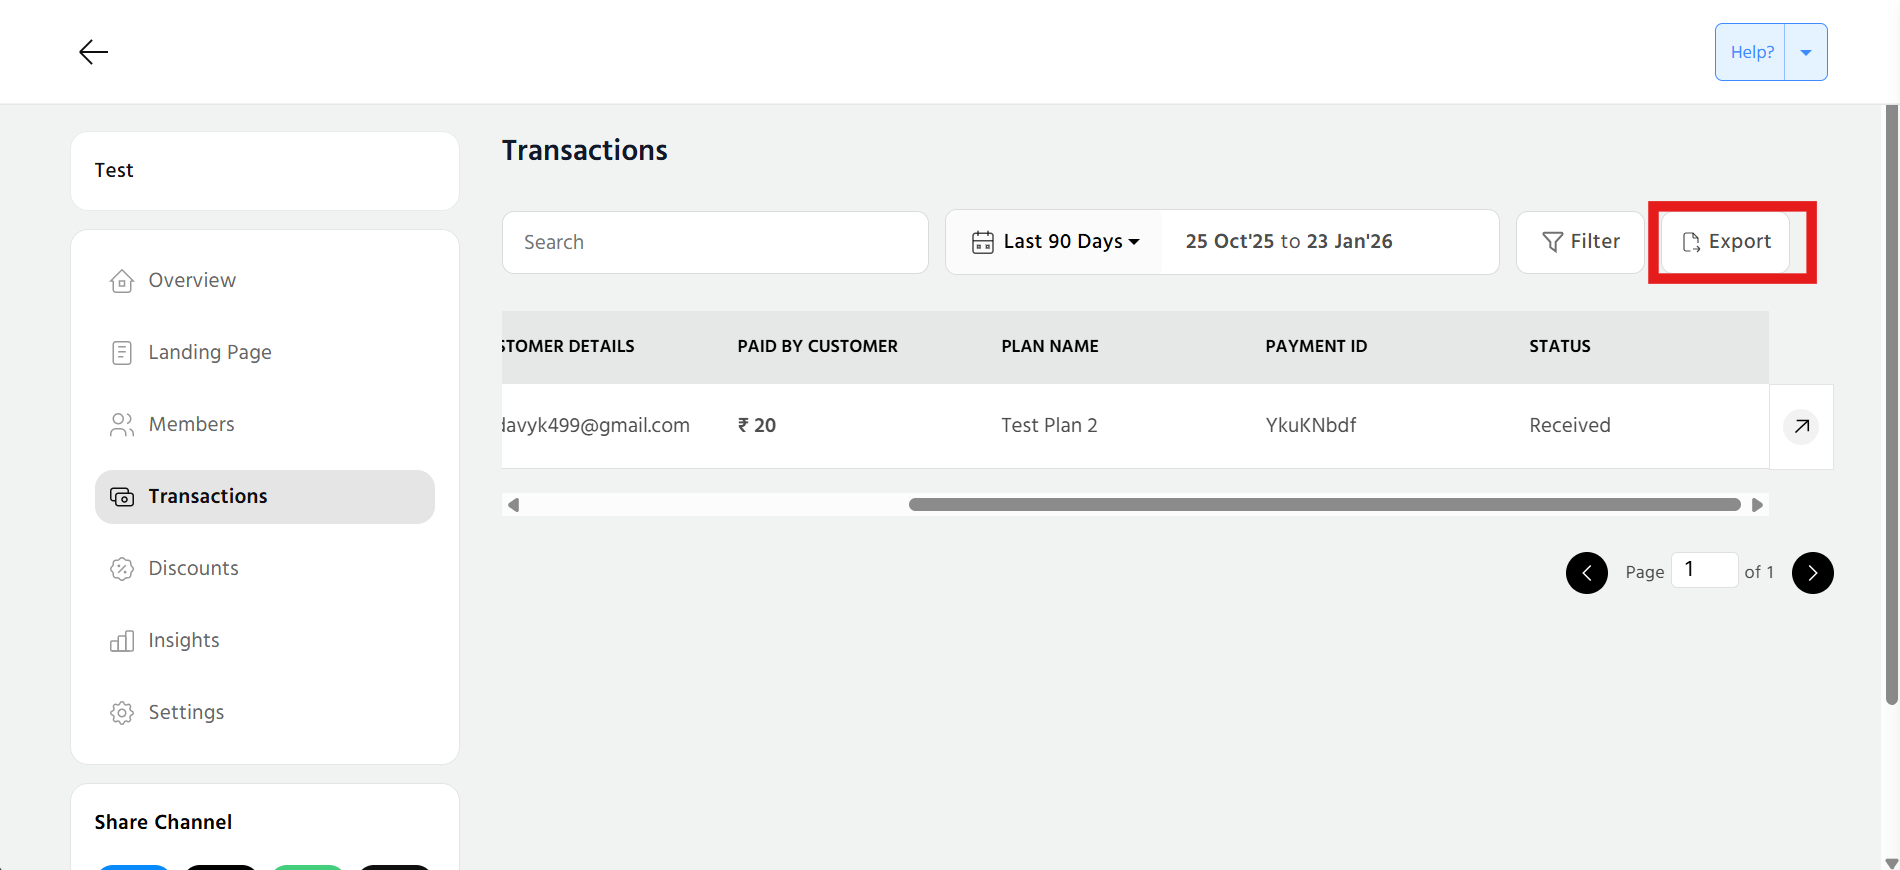
Task: Click the Transactions sidebar icon
Action: click(x=122, y=497)
